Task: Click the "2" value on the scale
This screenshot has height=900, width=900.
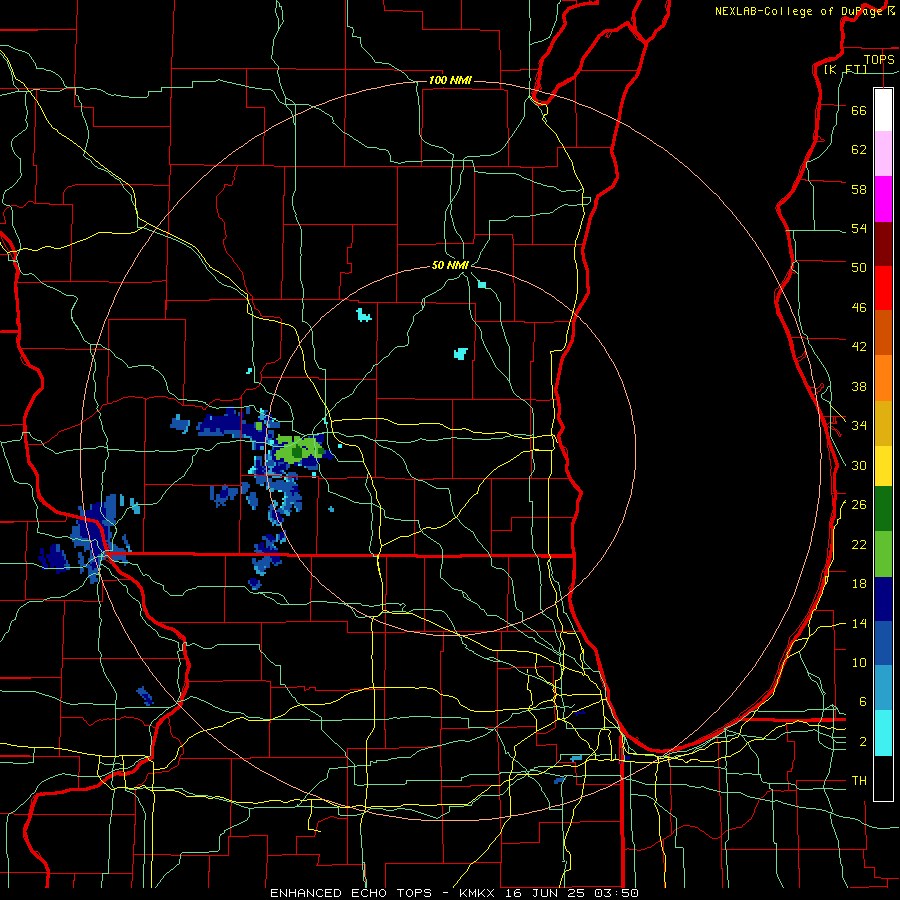Action: pos(863,742)
